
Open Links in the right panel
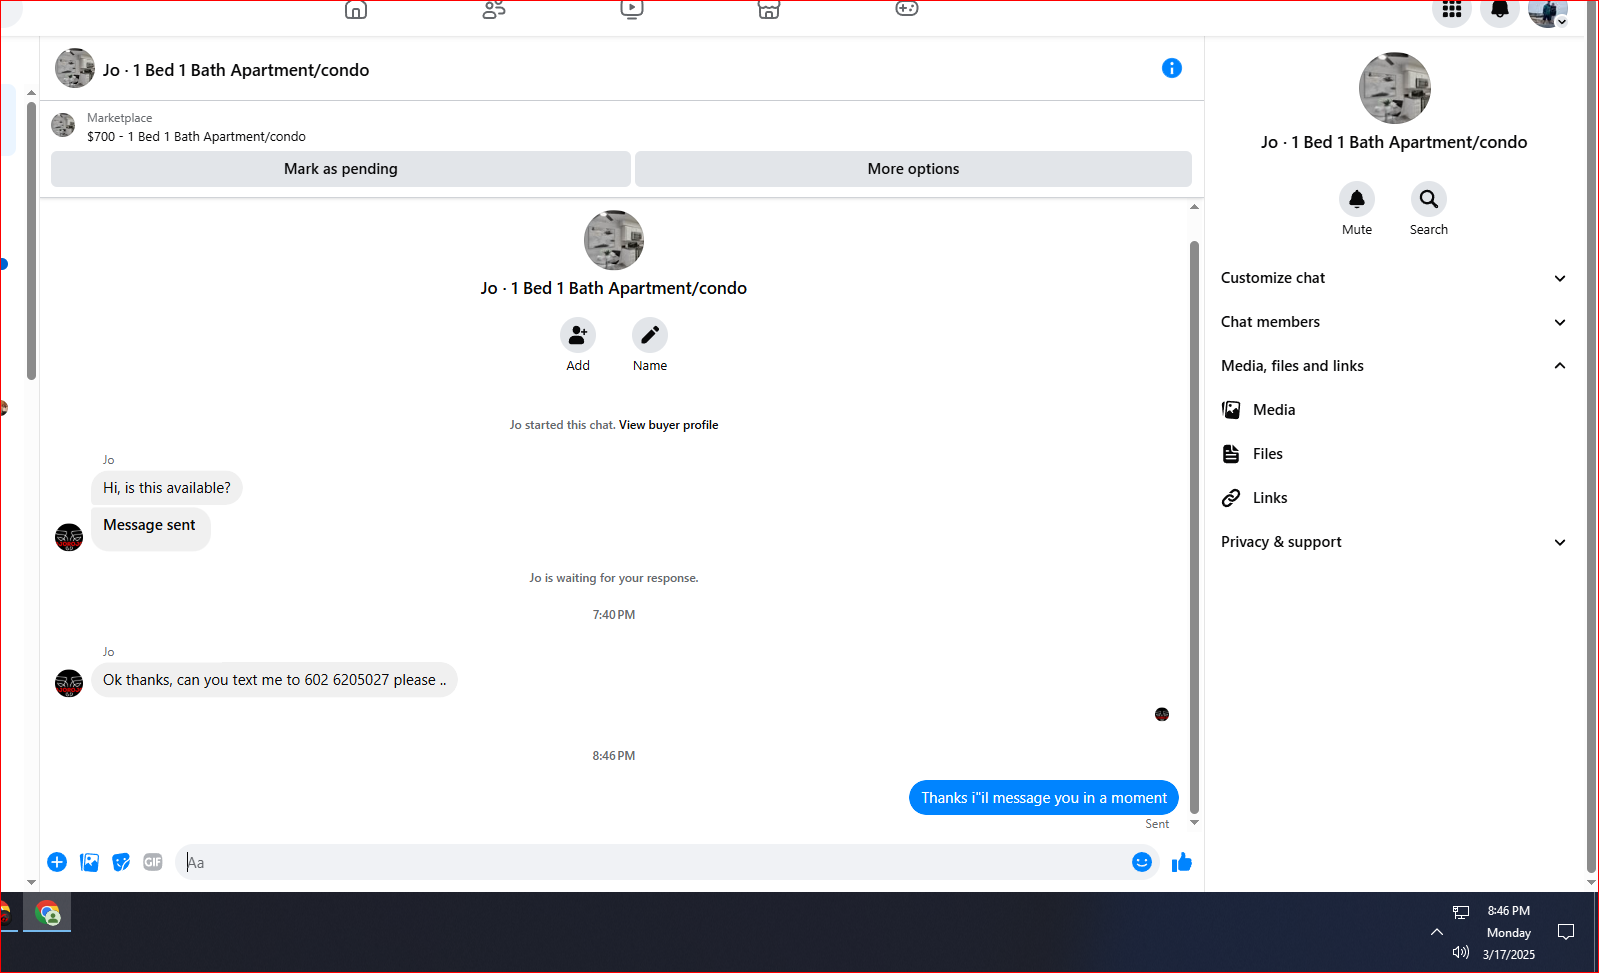[x=1394, y=498]
